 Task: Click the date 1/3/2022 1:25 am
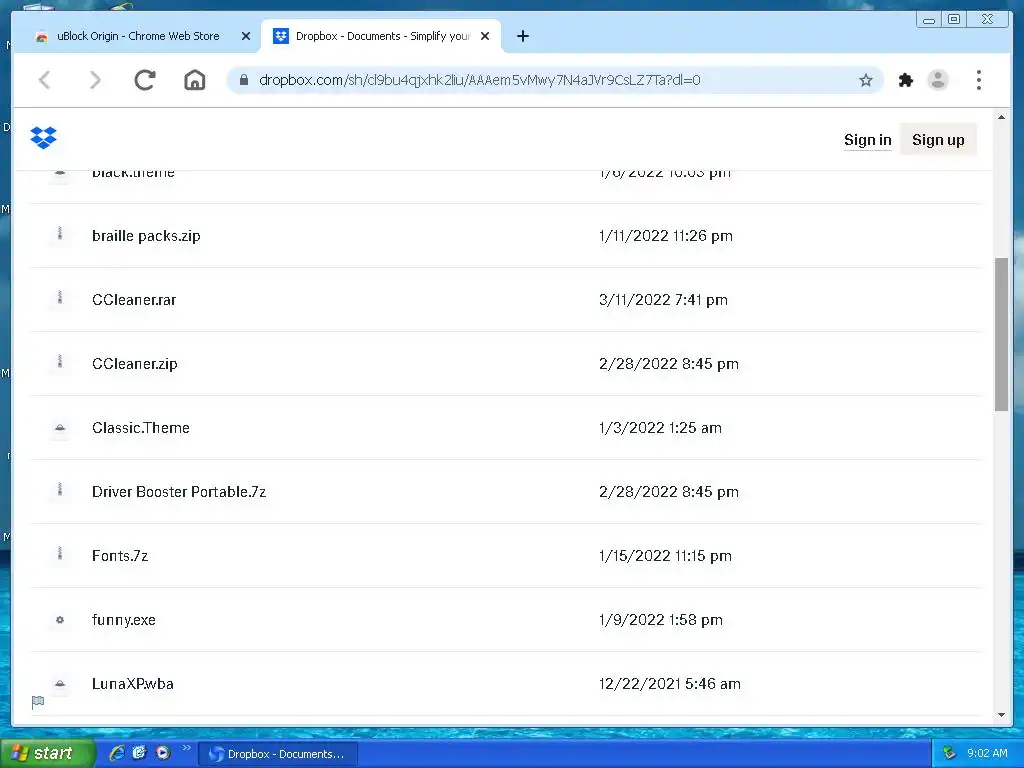[x=660, y=428]
